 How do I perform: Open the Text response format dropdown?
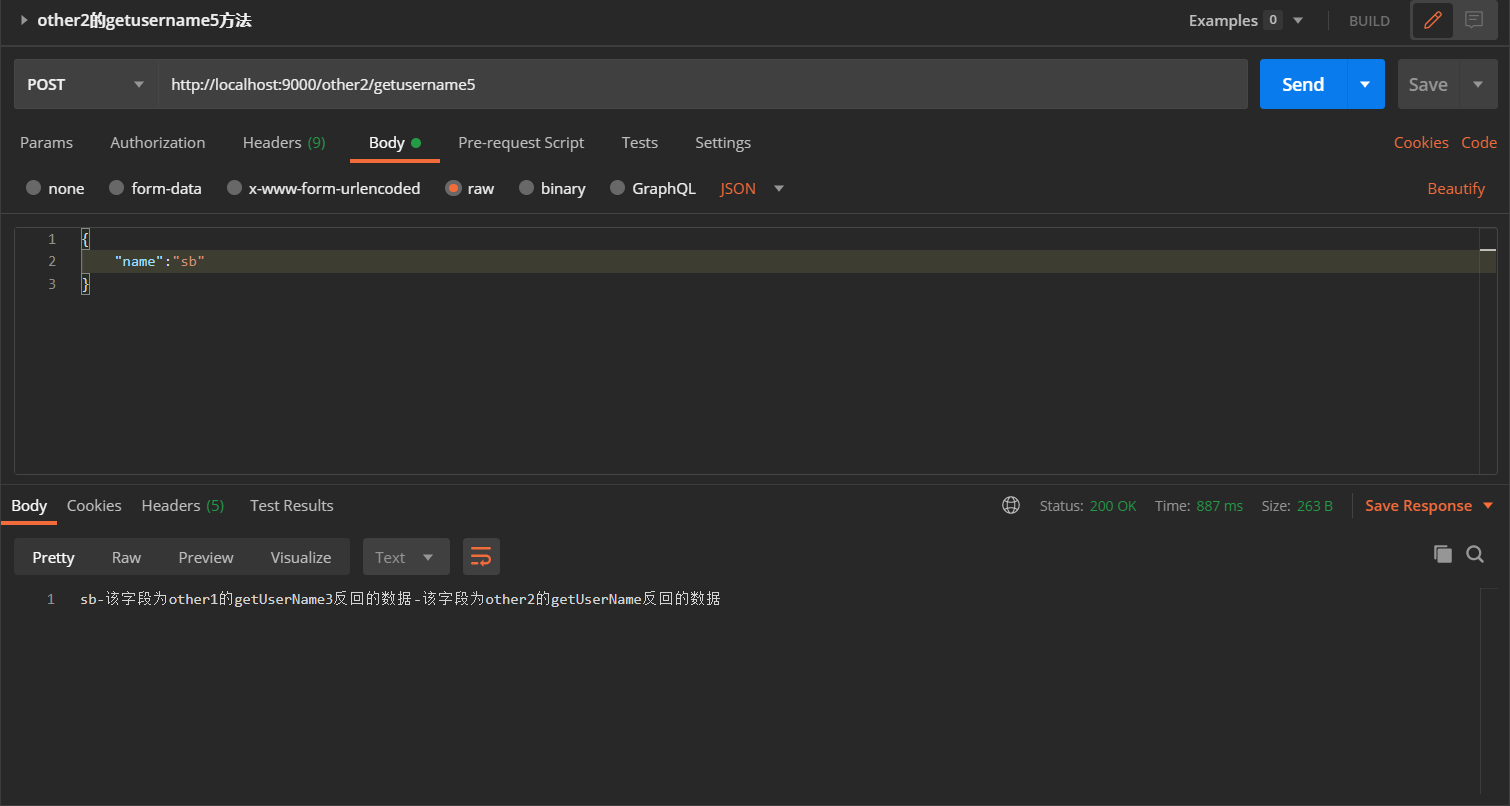(x=406, y=557)
